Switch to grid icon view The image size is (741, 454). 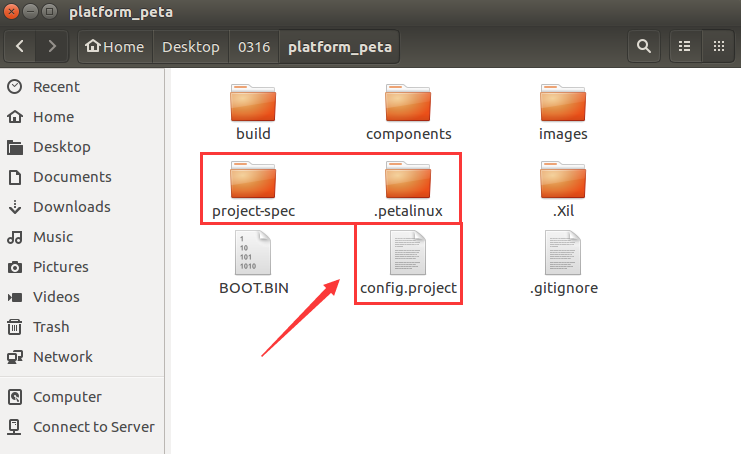click(x=719, y=46)
